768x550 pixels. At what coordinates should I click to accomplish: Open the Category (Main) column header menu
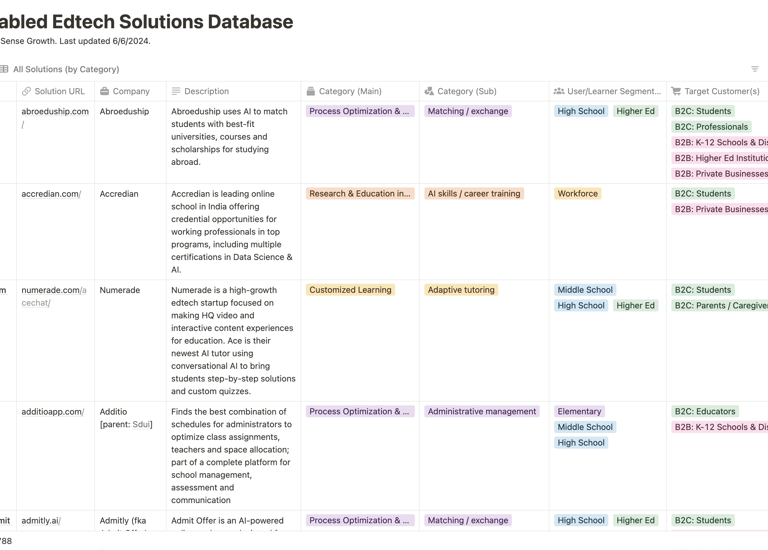[x=350, y=91]
